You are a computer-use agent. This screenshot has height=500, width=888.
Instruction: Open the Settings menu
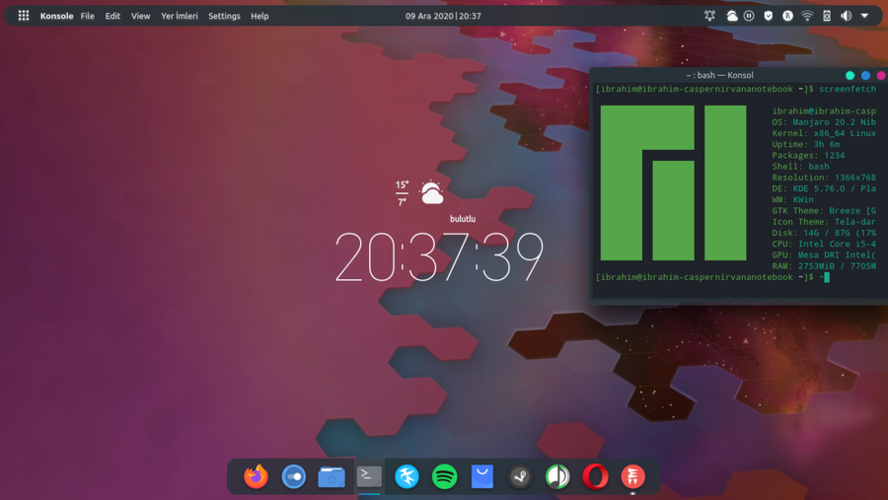coord(224,16)
